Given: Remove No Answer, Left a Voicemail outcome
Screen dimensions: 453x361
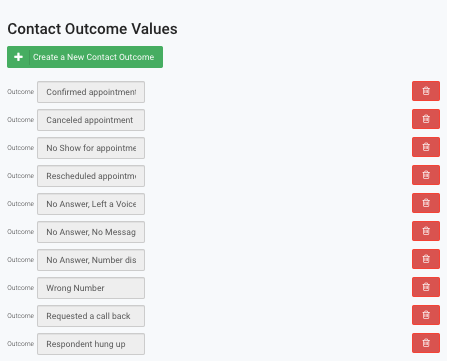Looking at the screenshot, I should [x=426, y=203].
